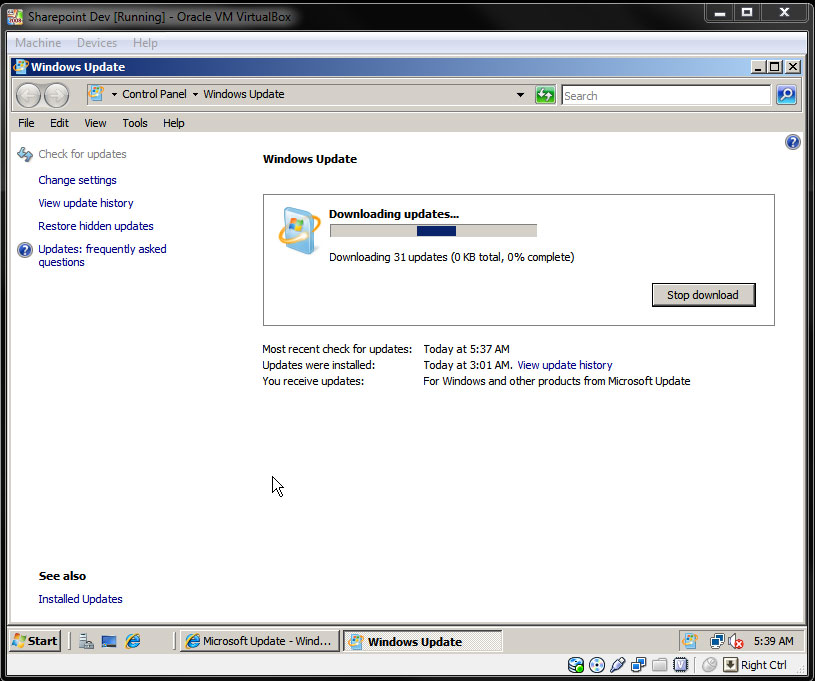Open the address bar history dropdown

click(520, 95)
